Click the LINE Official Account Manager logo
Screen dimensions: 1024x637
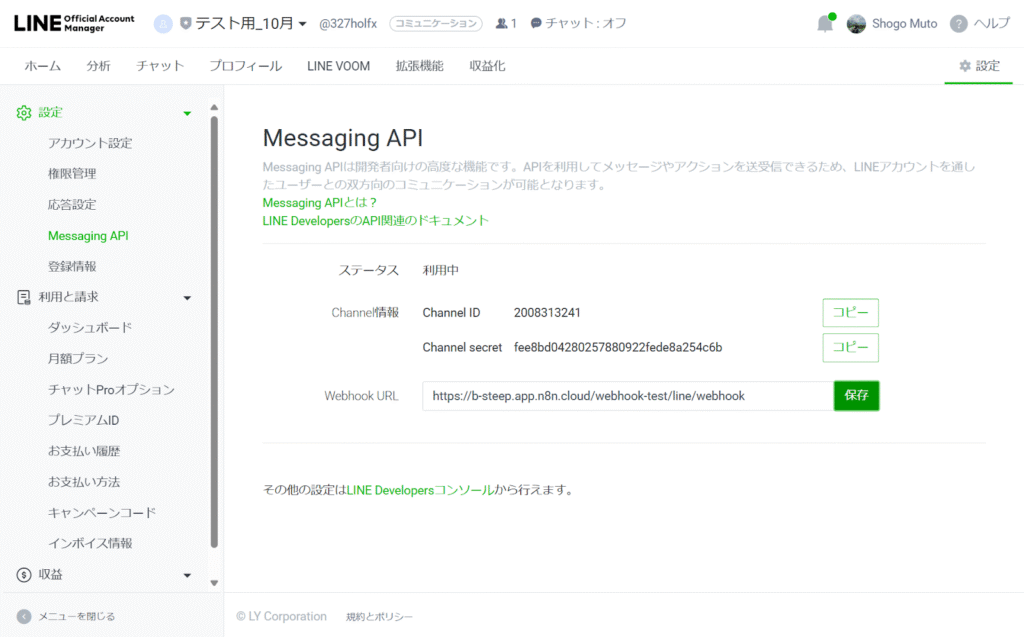[74, 23]
